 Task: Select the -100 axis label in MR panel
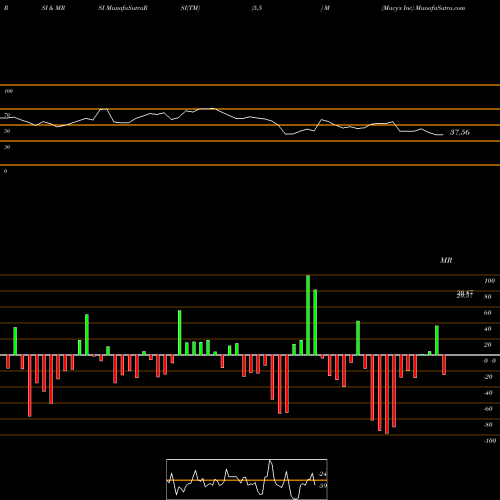(x=490, y=441)
